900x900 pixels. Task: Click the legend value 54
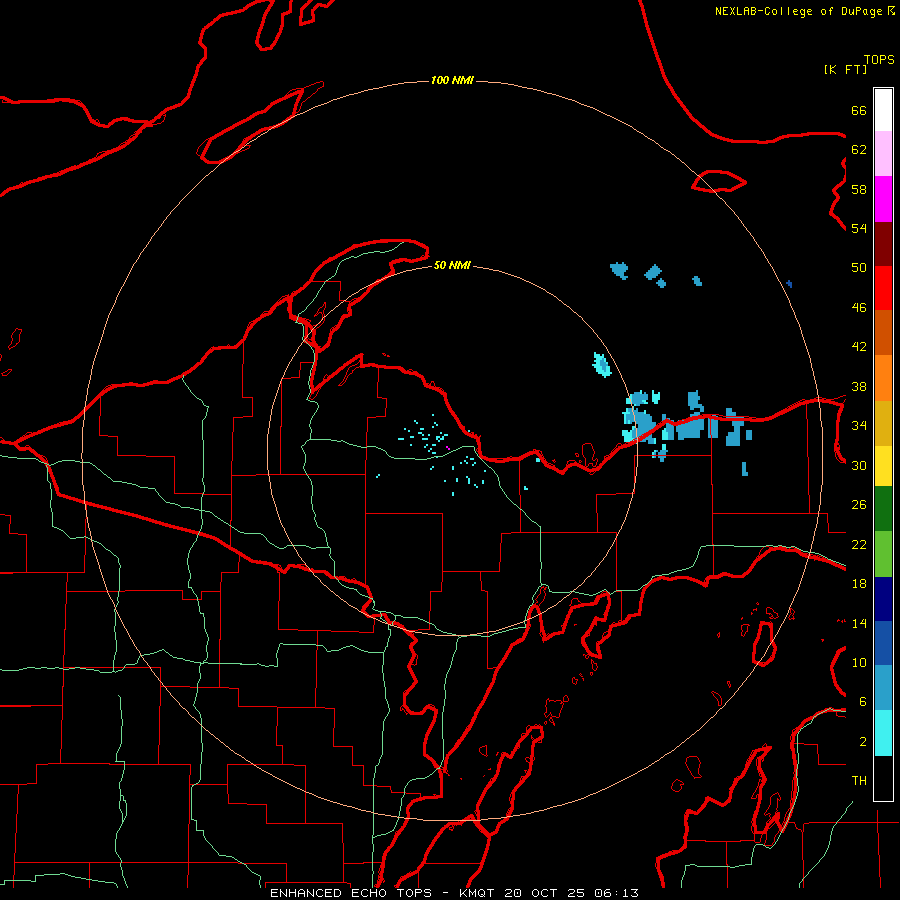[x=859, y=228]
